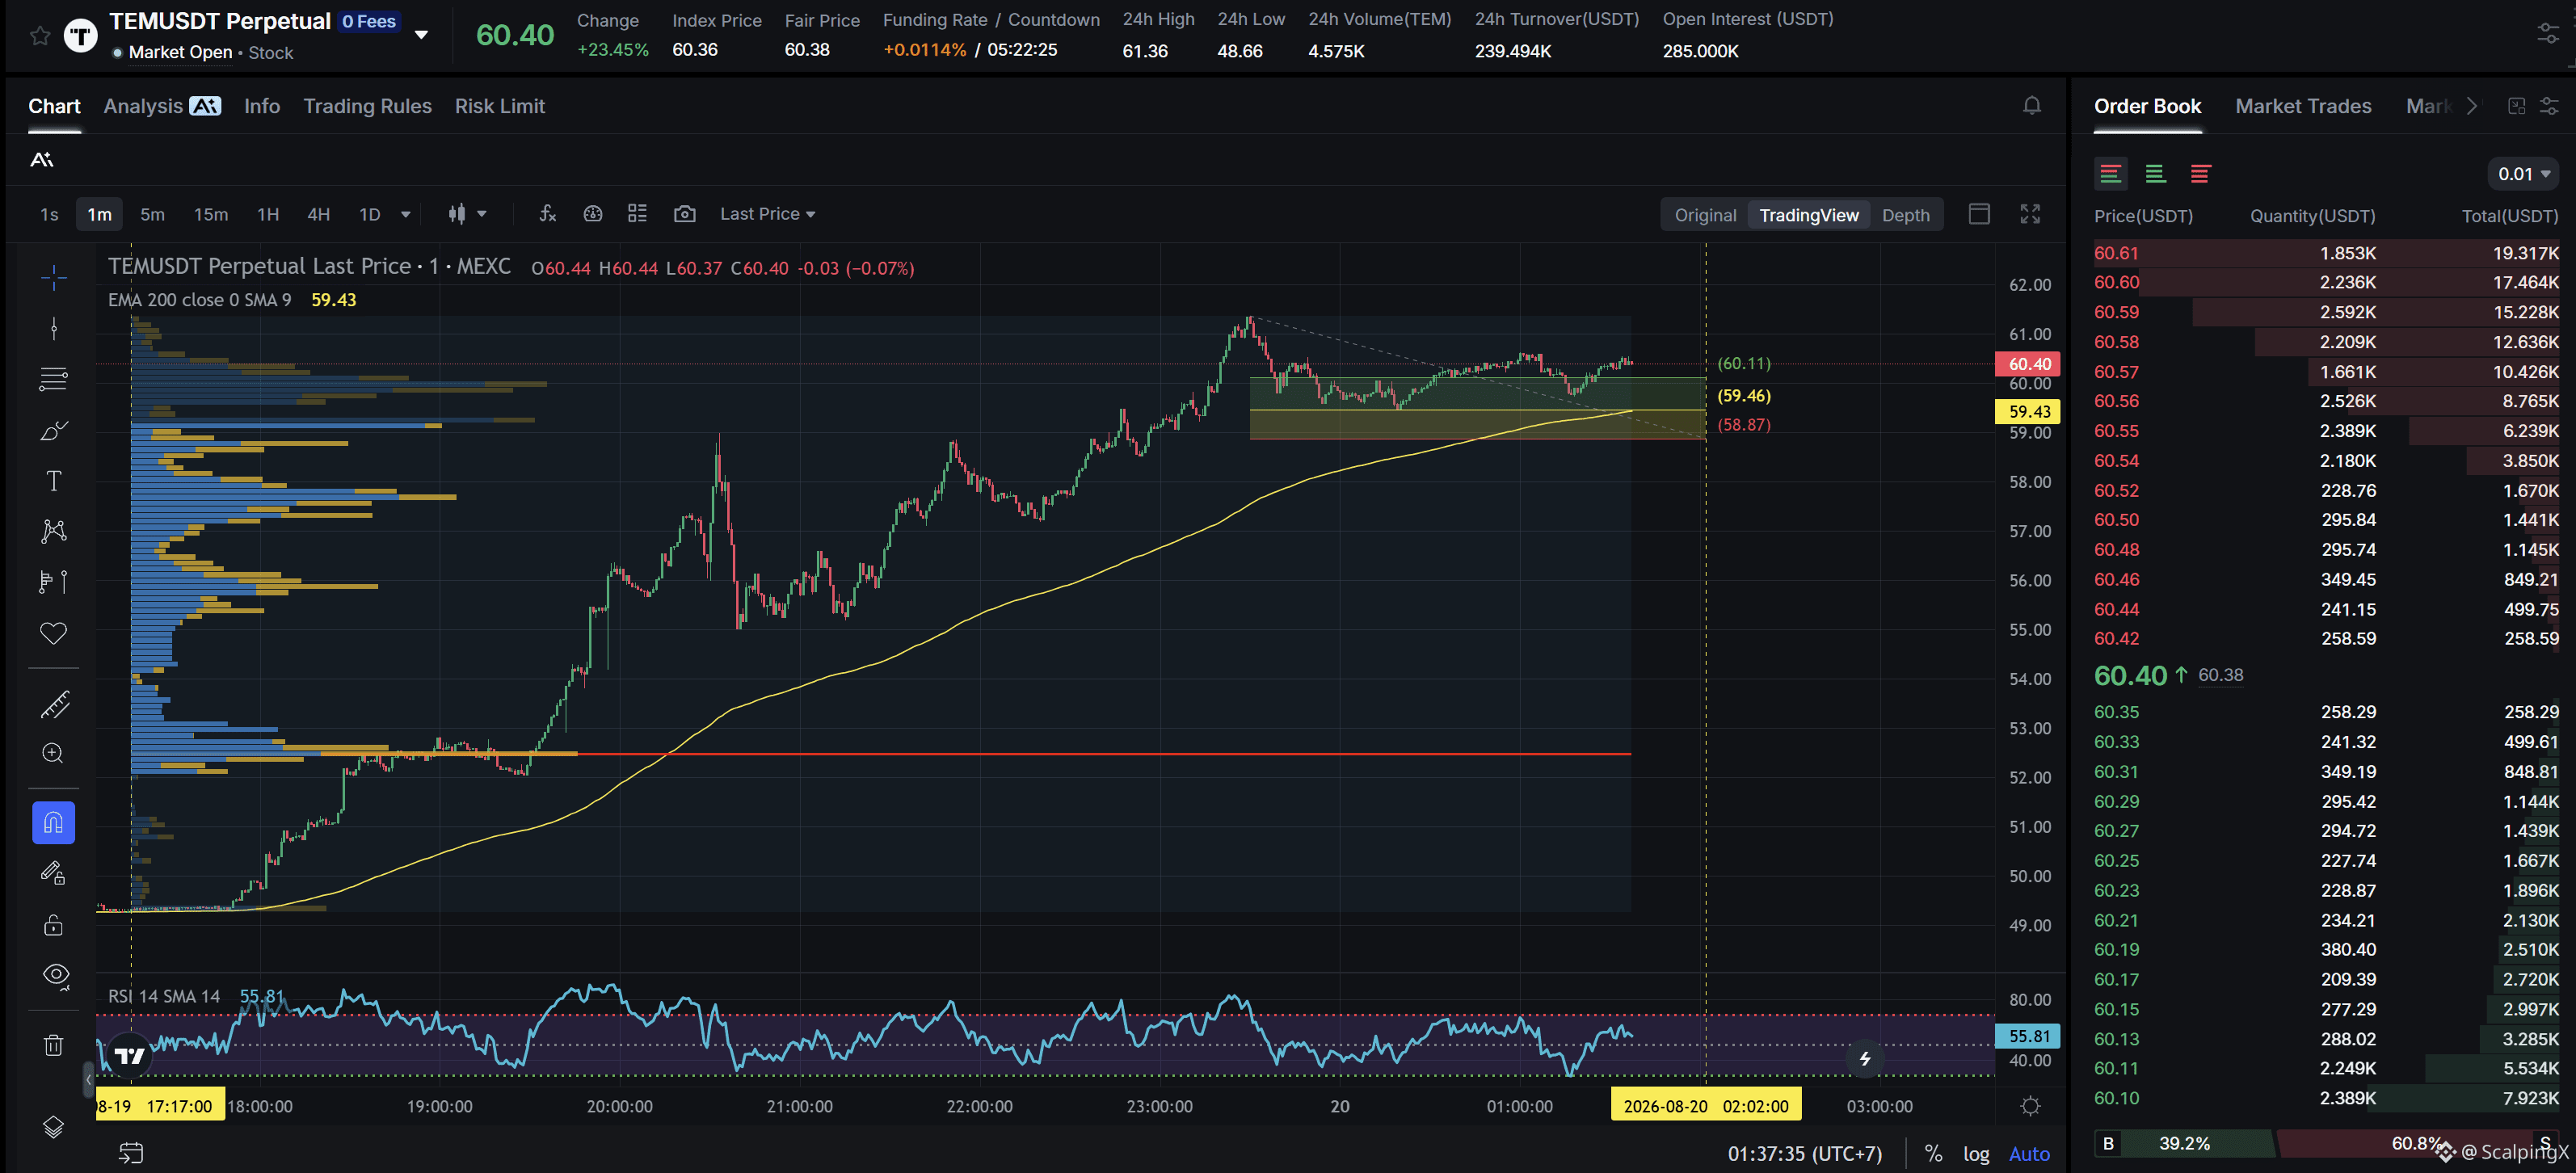Switch chart to Original view
Screen dimensions: 2576x1173
[1705, 215]
